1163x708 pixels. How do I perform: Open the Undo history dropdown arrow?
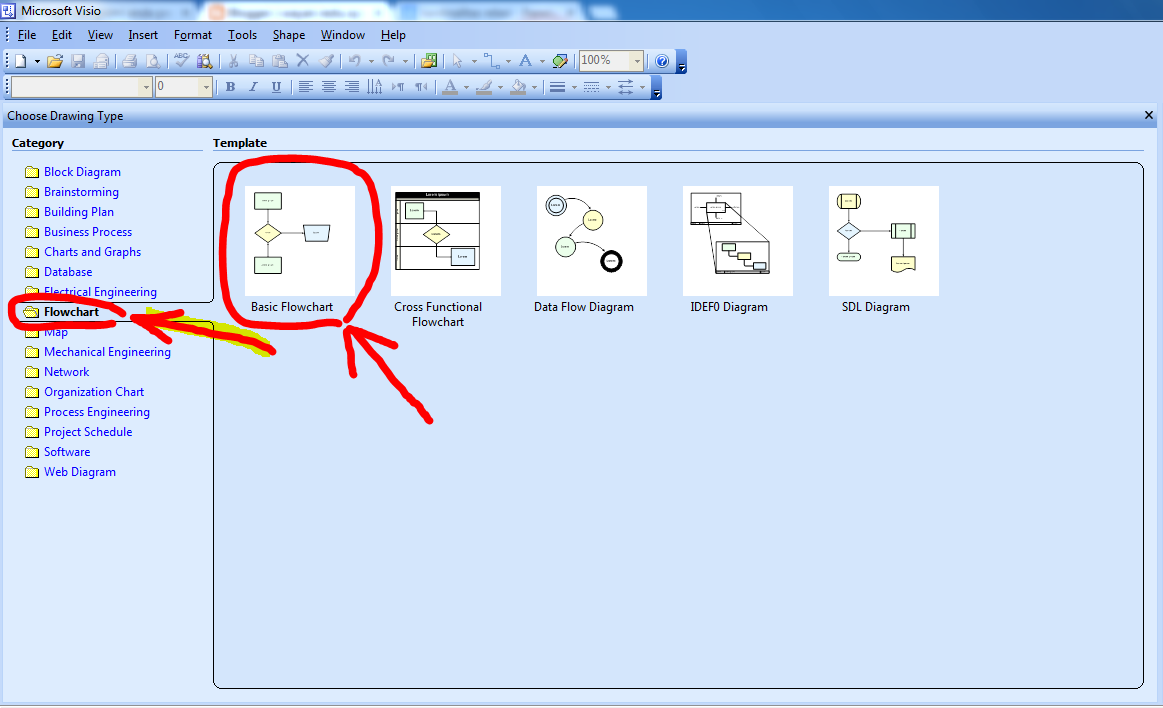371,62
